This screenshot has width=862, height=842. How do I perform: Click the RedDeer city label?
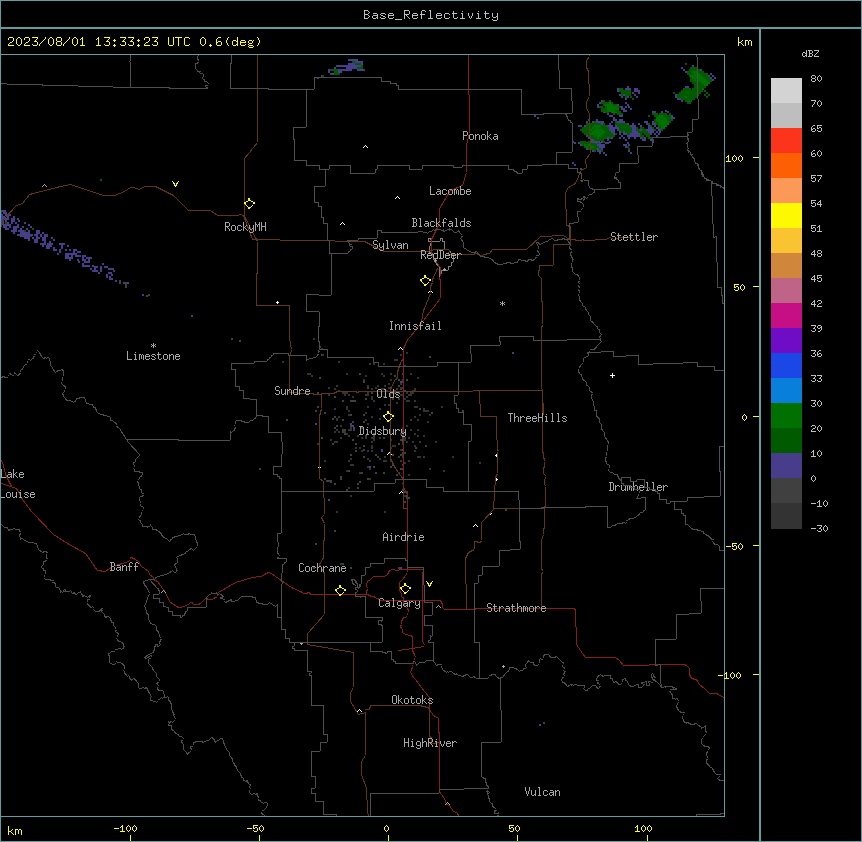click(440, 255)
